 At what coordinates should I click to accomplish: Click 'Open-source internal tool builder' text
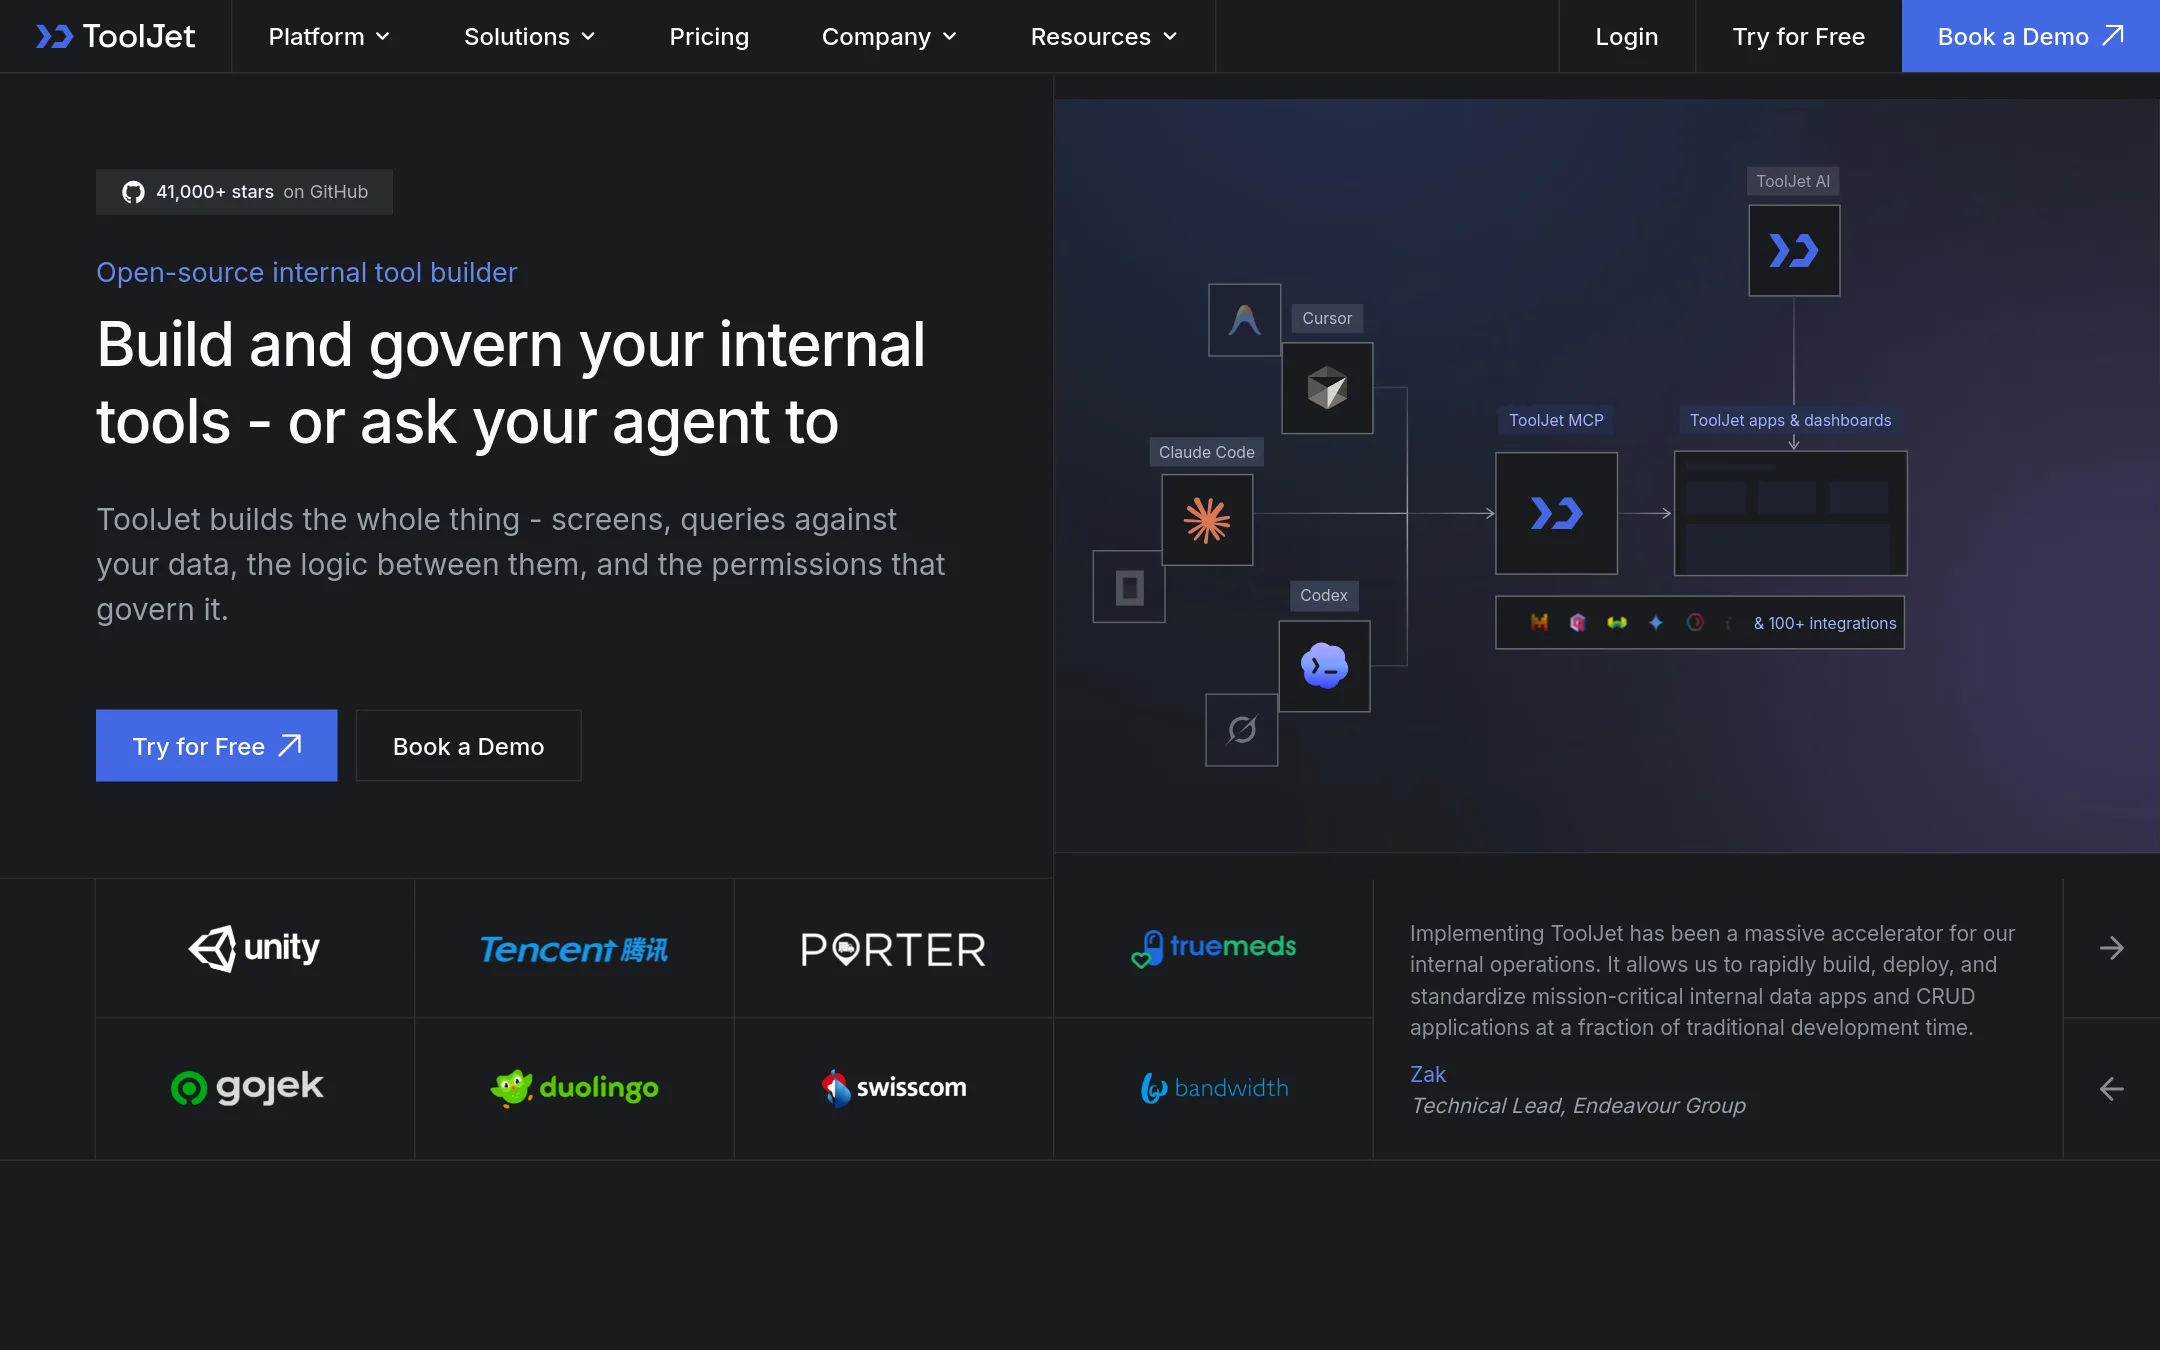point(306,272)
